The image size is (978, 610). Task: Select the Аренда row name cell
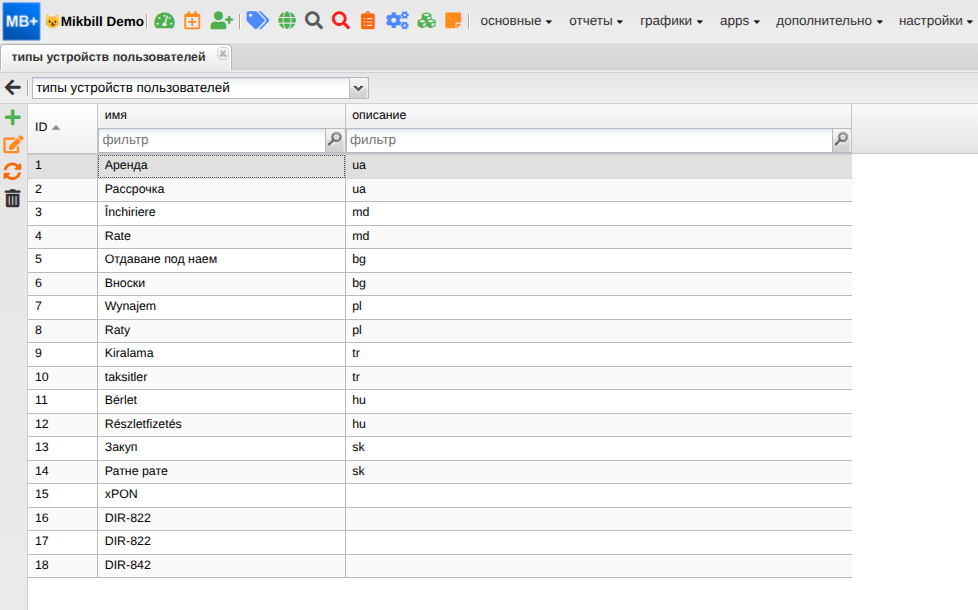point(221,165)
